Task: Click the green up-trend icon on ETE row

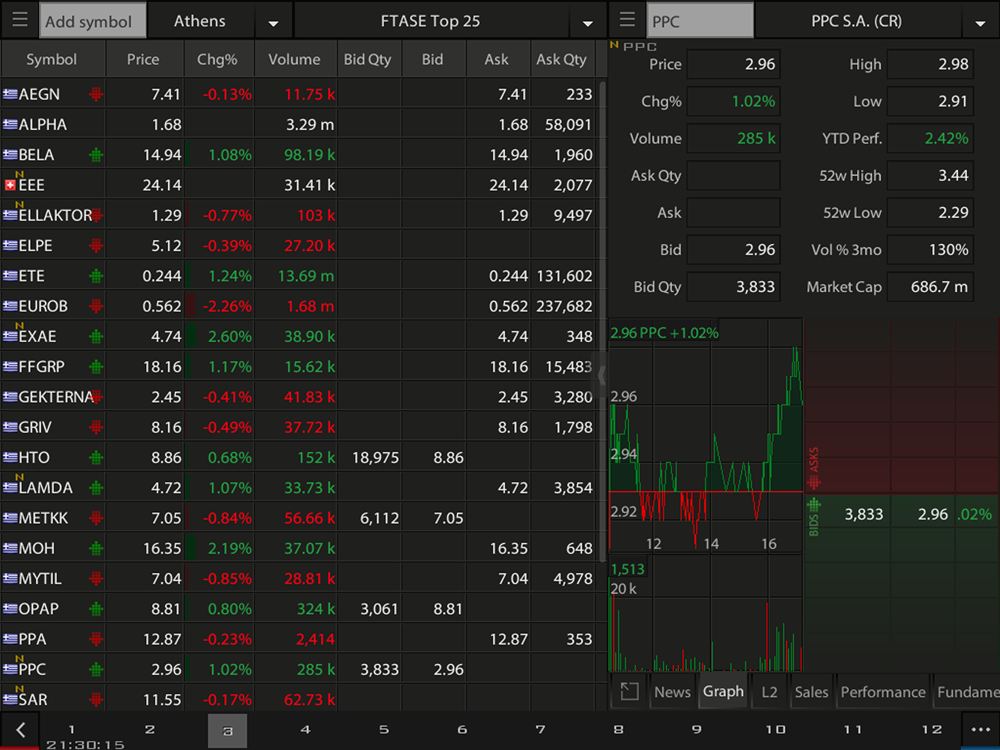Action: pos(96,276)
